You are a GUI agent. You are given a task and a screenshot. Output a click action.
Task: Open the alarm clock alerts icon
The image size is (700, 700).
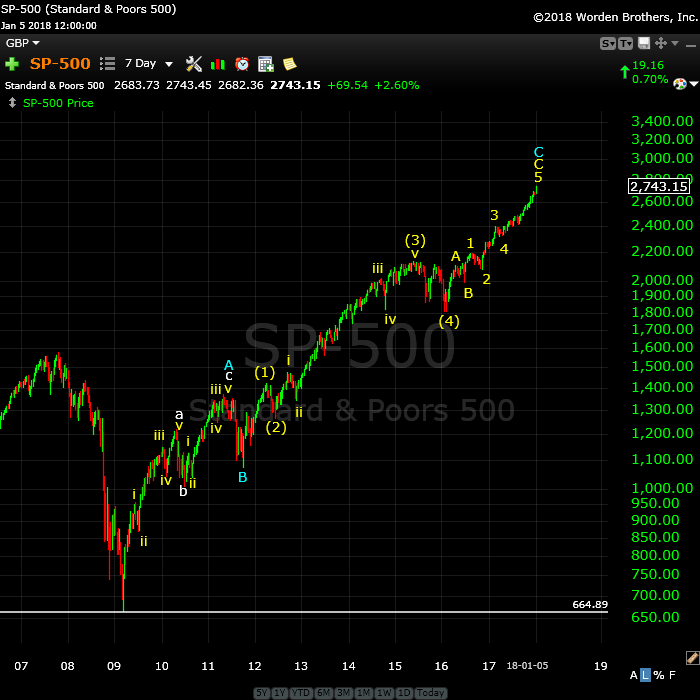[242, 64]
